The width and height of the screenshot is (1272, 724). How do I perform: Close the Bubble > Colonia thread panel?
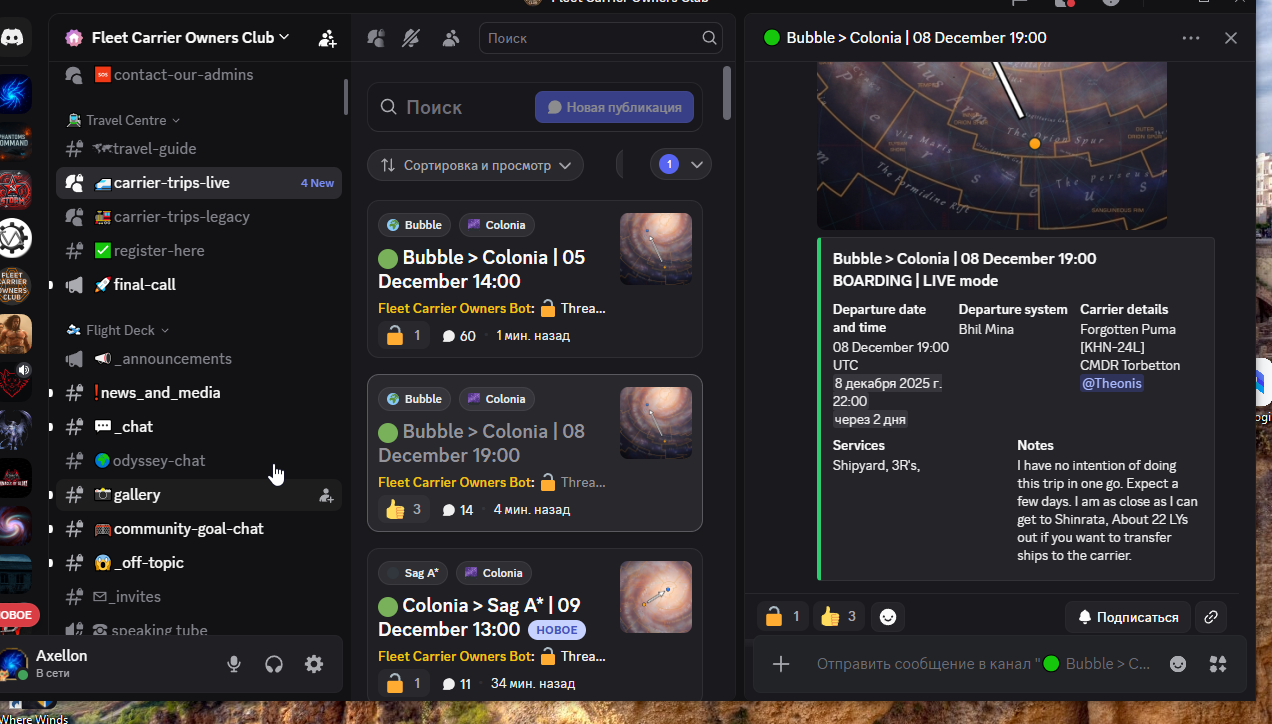click(x=1231, y=38)
